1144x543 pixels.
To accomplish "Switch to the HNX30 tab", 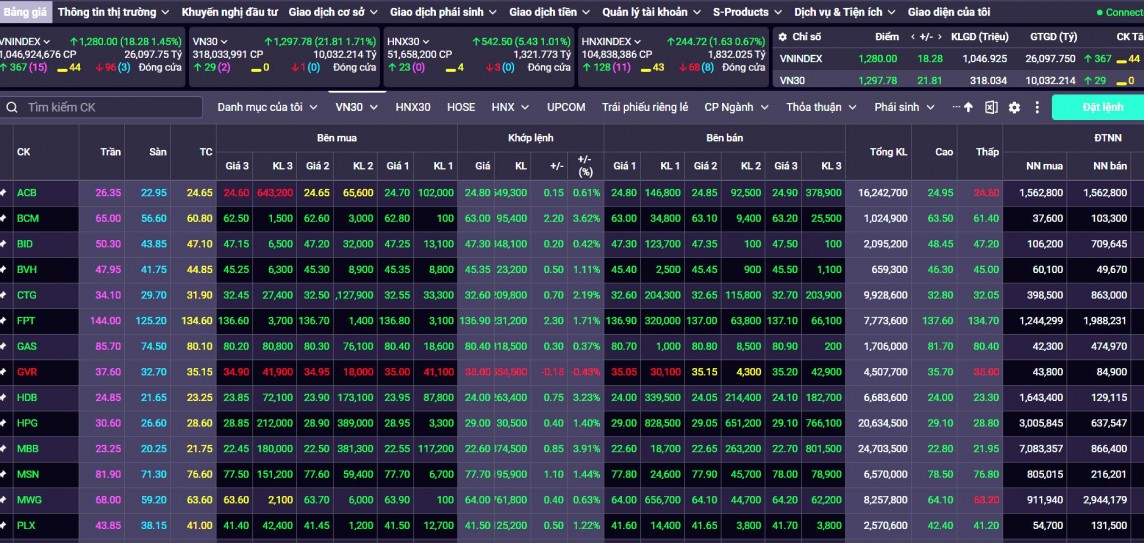I will tap(413, 107).
